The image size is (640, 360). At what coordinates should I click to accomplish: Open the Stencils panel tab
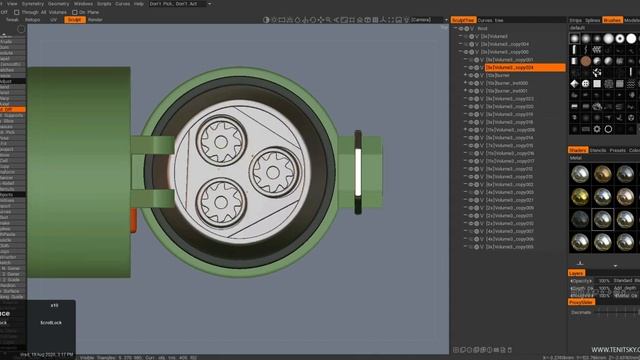coord(598,150)
